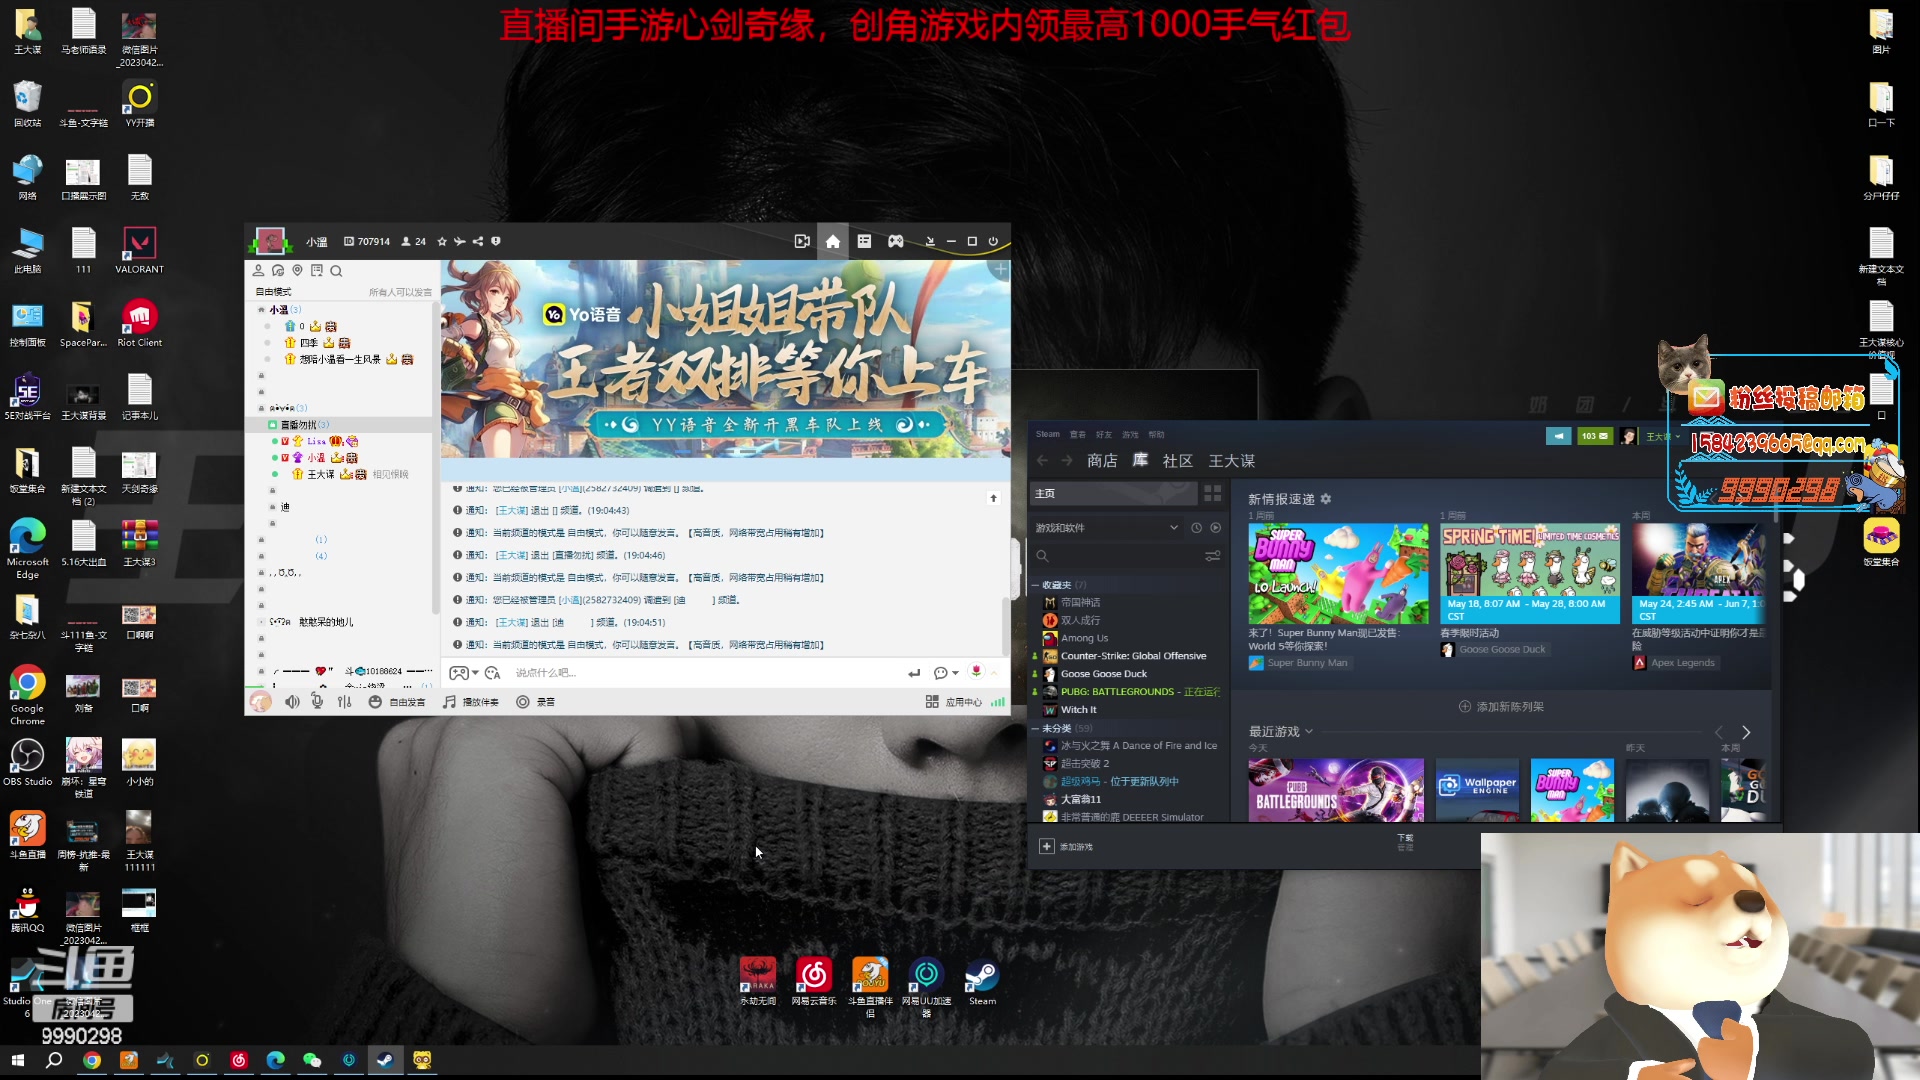1920x1080 pixels.
Task: Open Super Bunny Man news thumbnail
Action: (1338, 573)
